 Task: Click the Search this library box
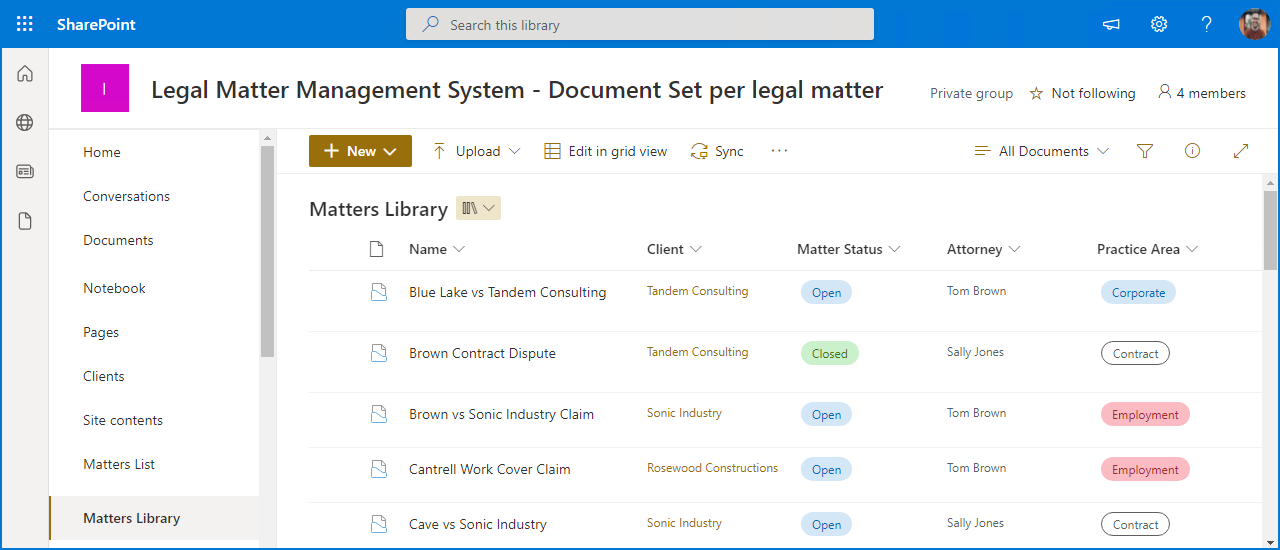tap(640, 25)
